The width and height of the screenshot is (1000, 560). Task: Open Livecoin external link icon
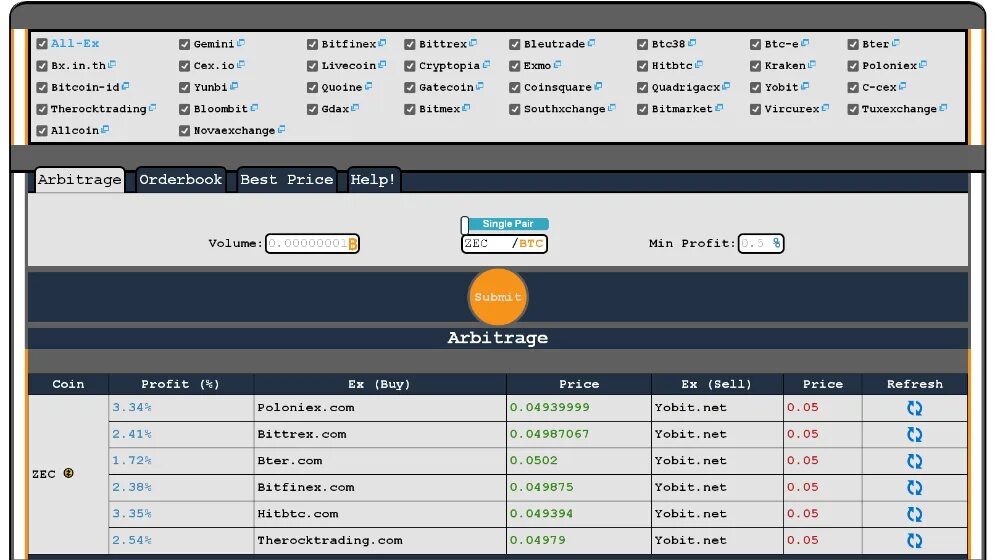(x=382, y=65)
